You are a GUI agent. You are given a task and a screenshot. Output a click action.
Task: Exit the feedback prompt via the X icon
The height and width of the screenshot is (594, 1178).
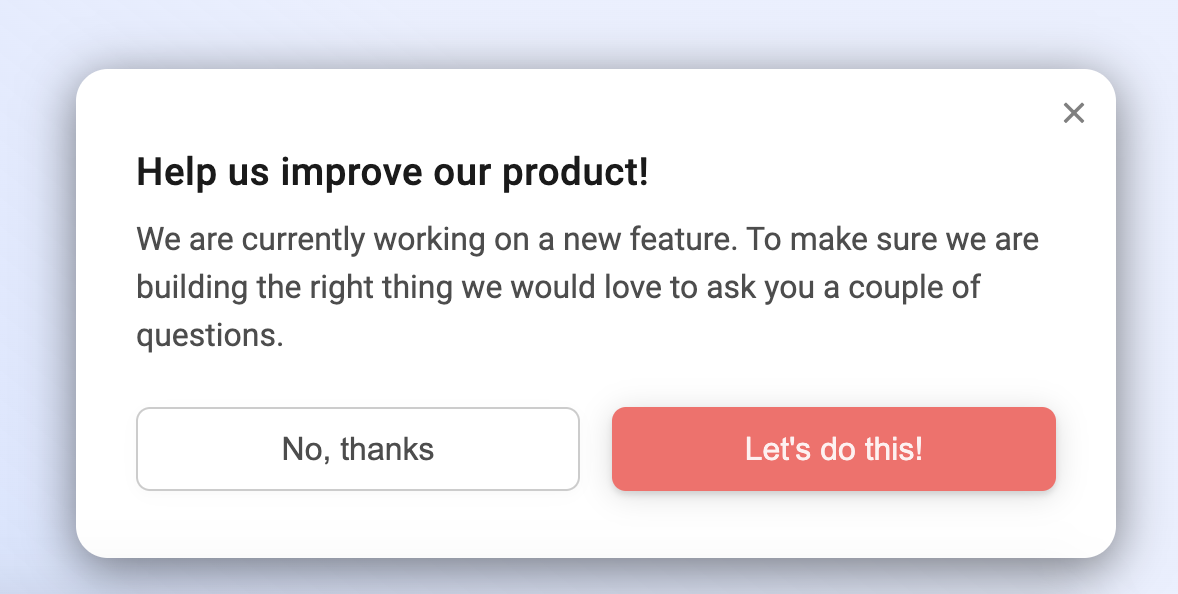(x=1073, y=113)
